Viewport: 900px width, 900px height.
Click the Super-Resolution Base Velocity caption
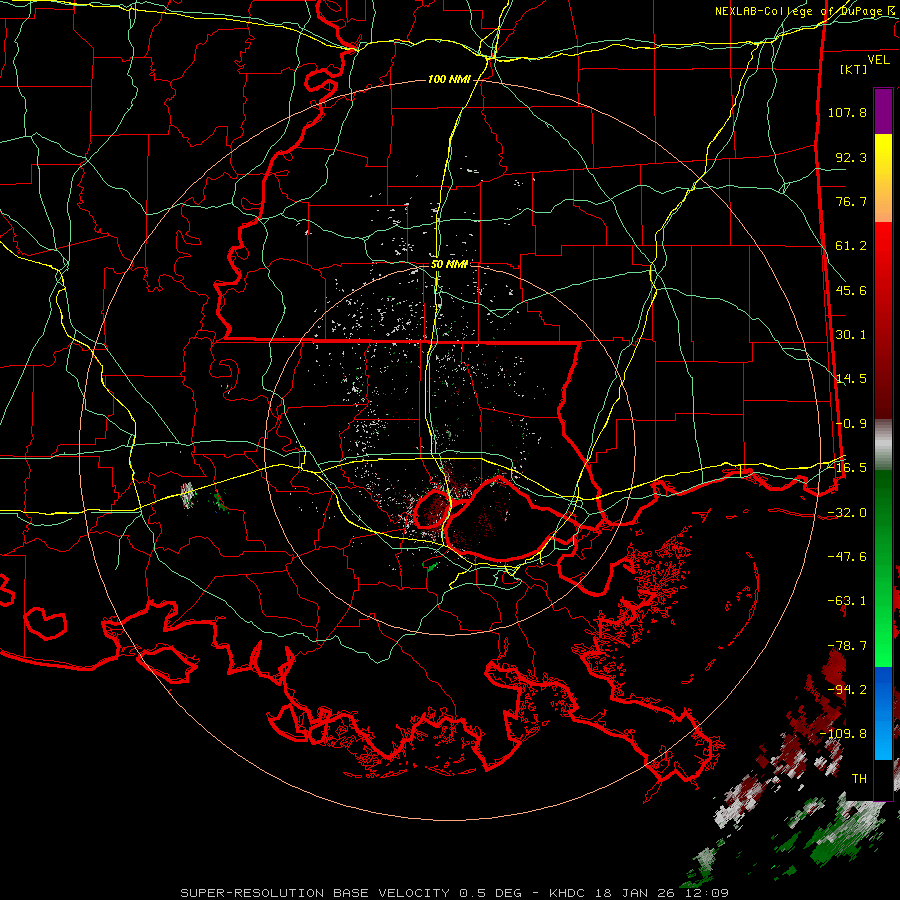coord(455,893)
